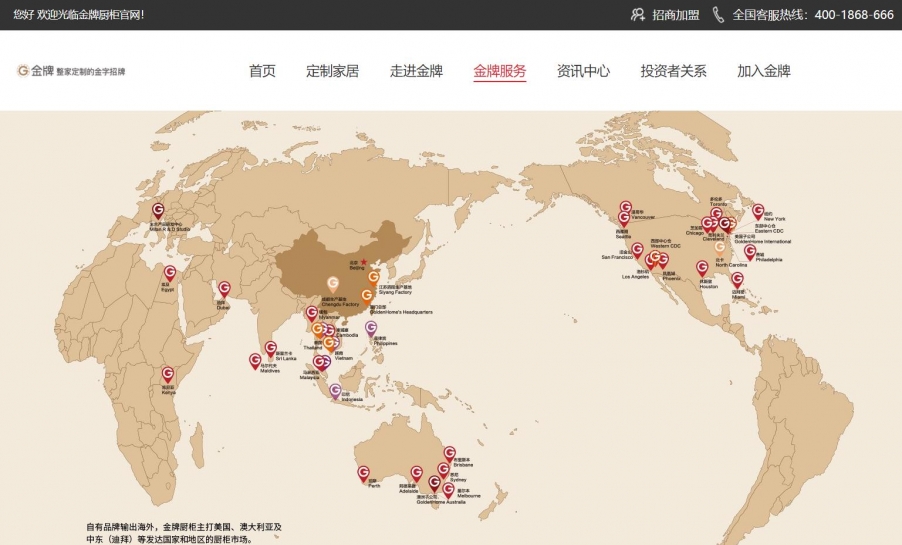Open the 投资者关系 menu item

click(674, 71)
